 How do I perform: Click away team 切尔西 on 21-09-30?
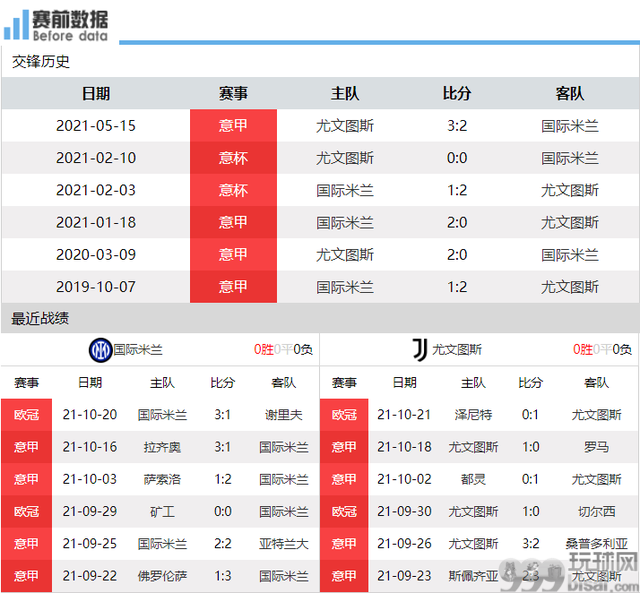(x=596, y=512)
